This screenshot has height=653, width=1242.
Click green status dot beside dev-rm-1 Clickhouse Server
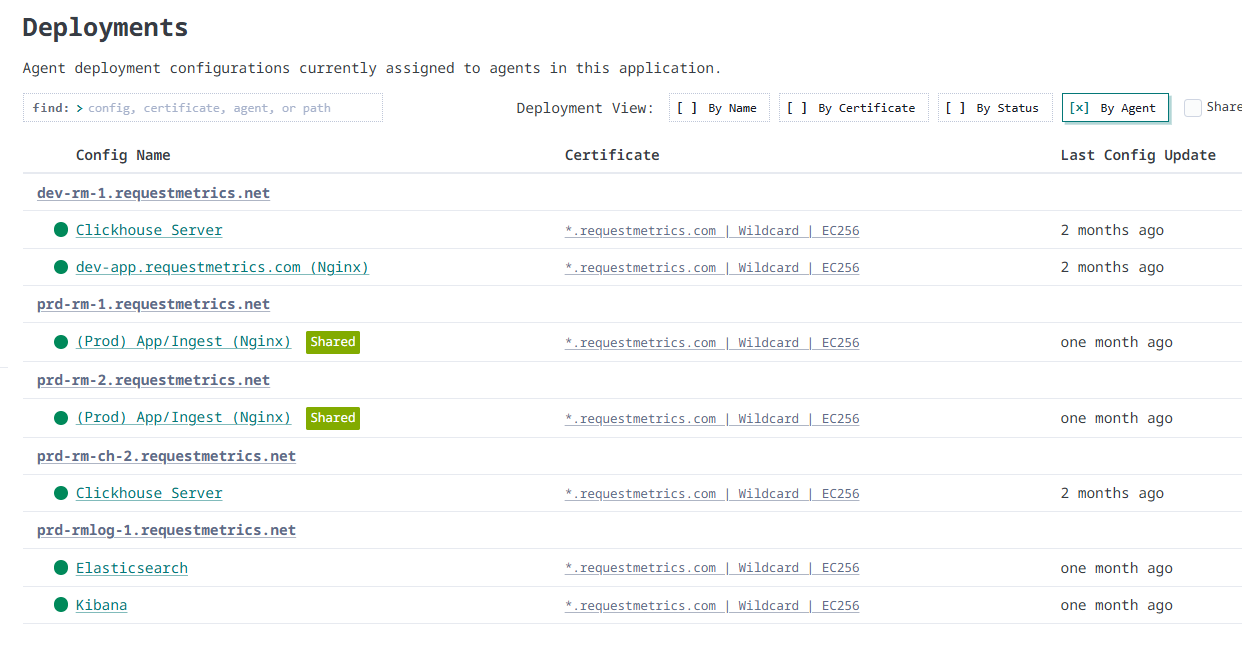tap(61, 230)
